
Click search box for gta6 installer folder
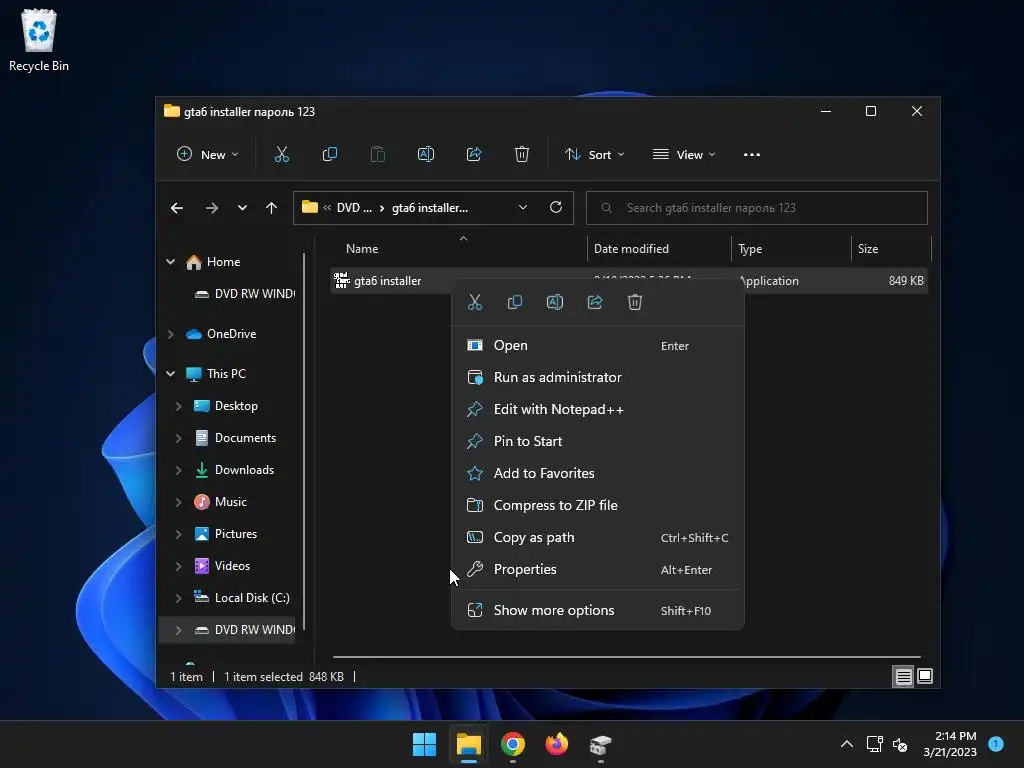click(x=757, y=208)
